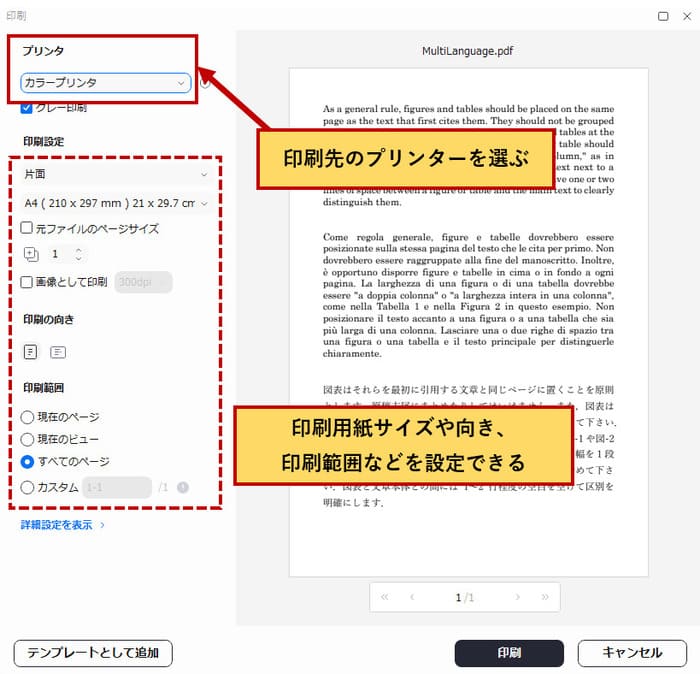Select portrait orientation icon

[x=30, y=352]
